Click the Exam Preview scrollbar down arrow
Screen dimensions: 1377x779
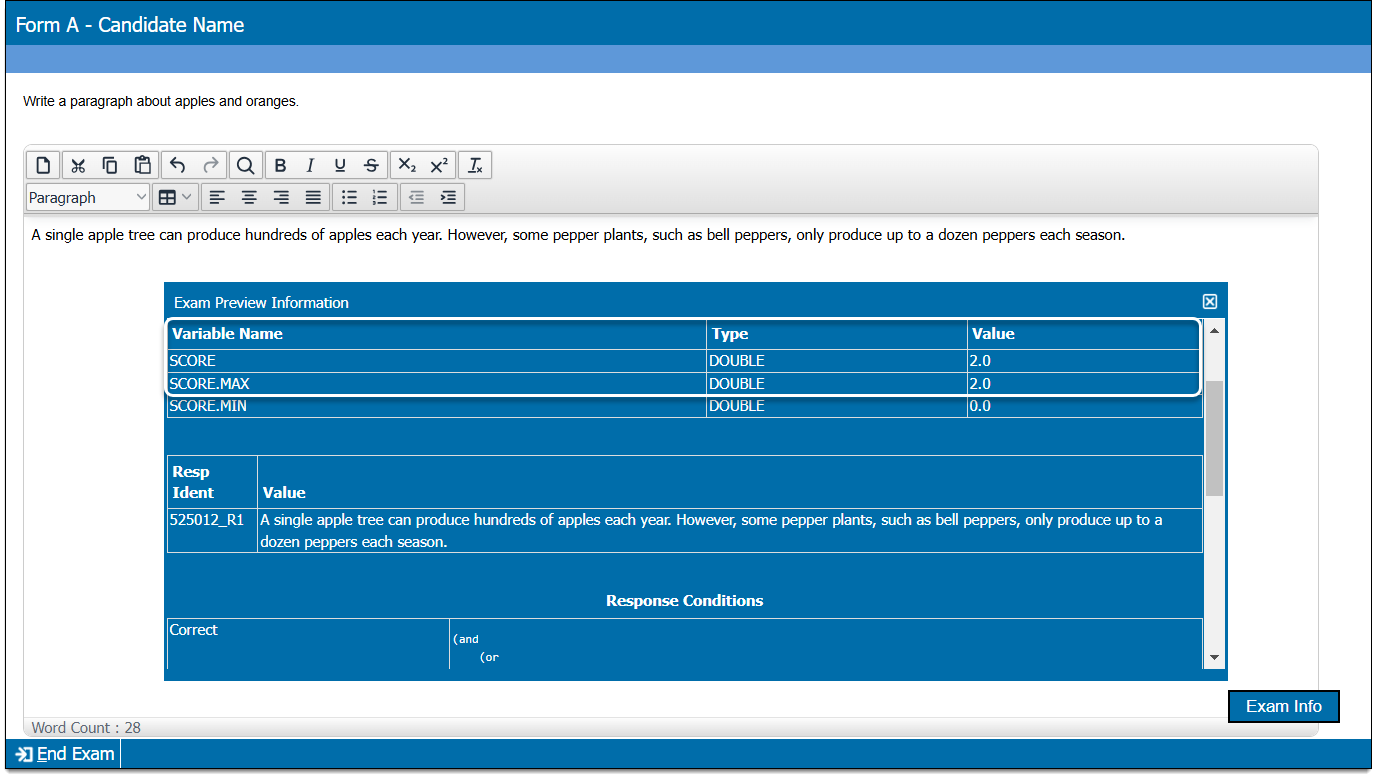(1214, 657)
